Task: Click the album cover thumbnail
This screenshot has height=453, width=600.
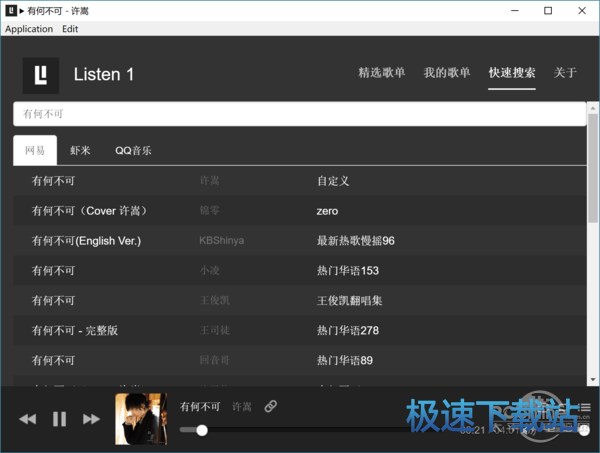Action: click(141, 419)
